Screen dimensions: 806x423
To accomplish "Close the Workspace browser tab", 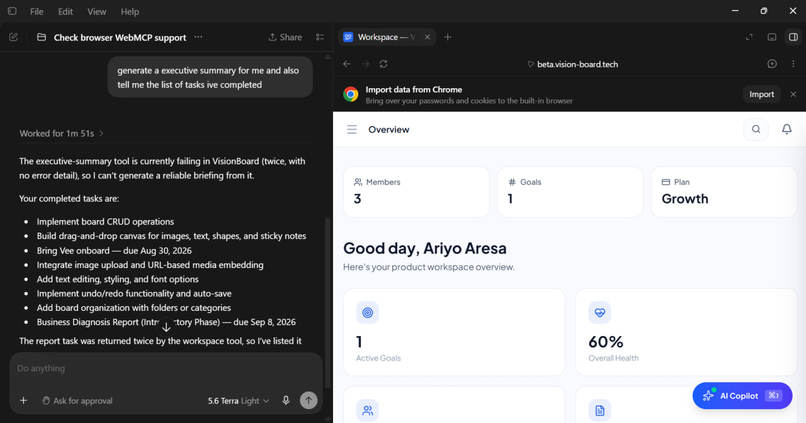I will (x=427, y=37).
